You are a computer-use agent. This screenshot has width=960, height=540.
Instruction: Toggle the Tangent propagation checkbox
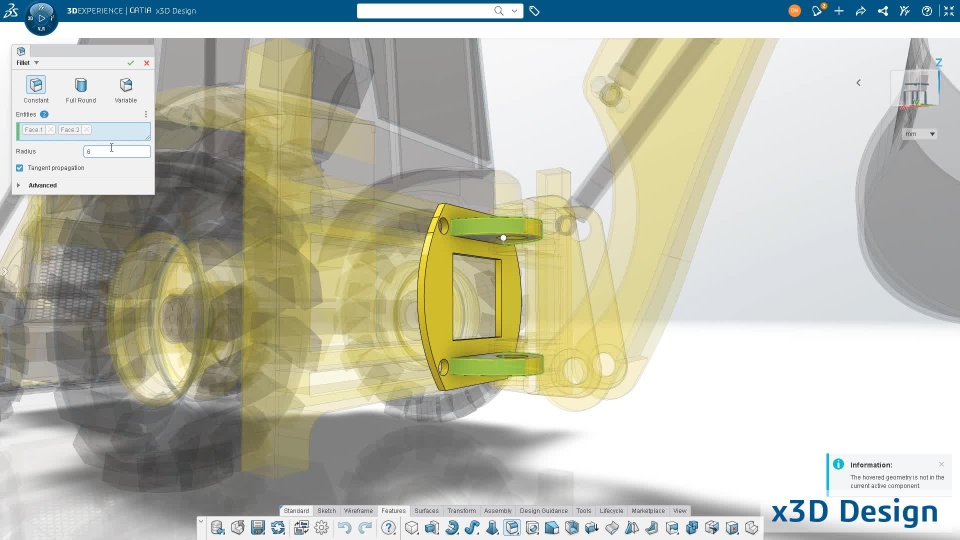20,168
